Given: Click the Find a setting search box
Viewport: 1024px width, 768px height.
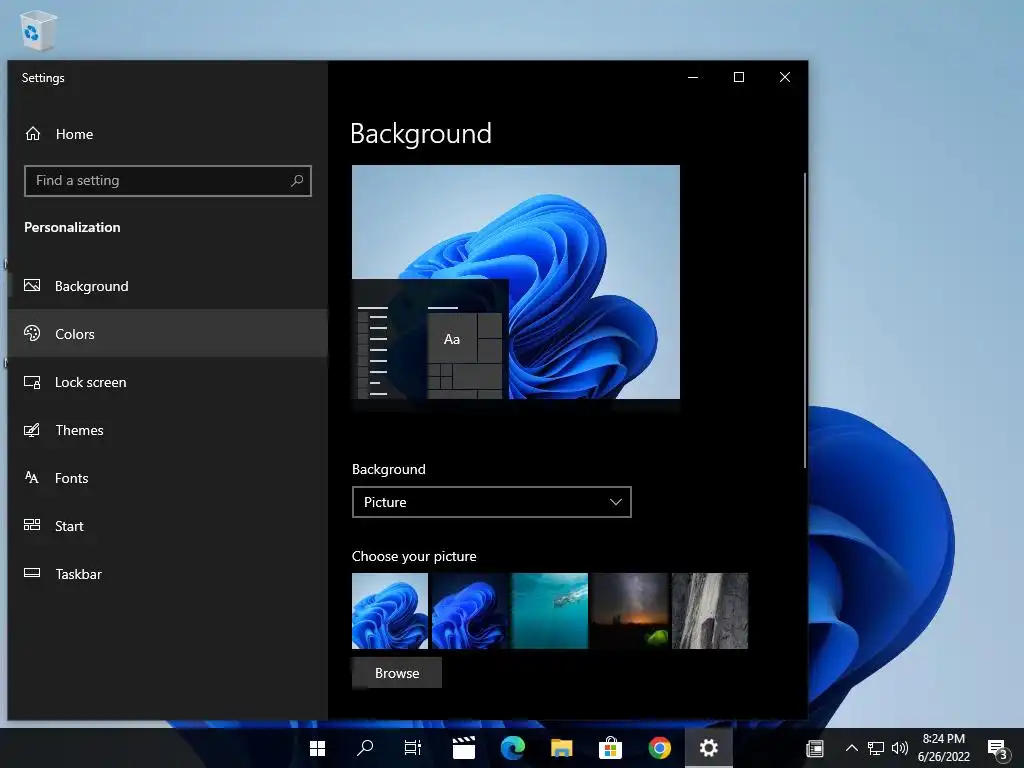Looking at the screenshot, I should coord(168,180).
